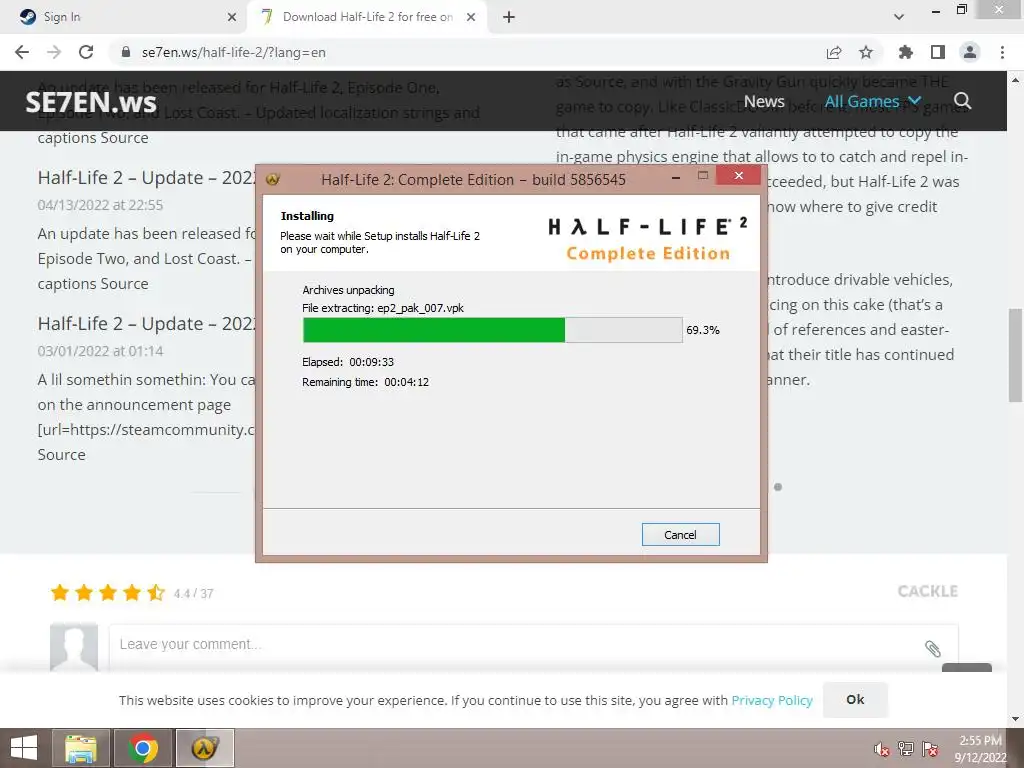Bookmark this page with star icon
Viewport: 1024px width, 768px height.
[866, 52]
